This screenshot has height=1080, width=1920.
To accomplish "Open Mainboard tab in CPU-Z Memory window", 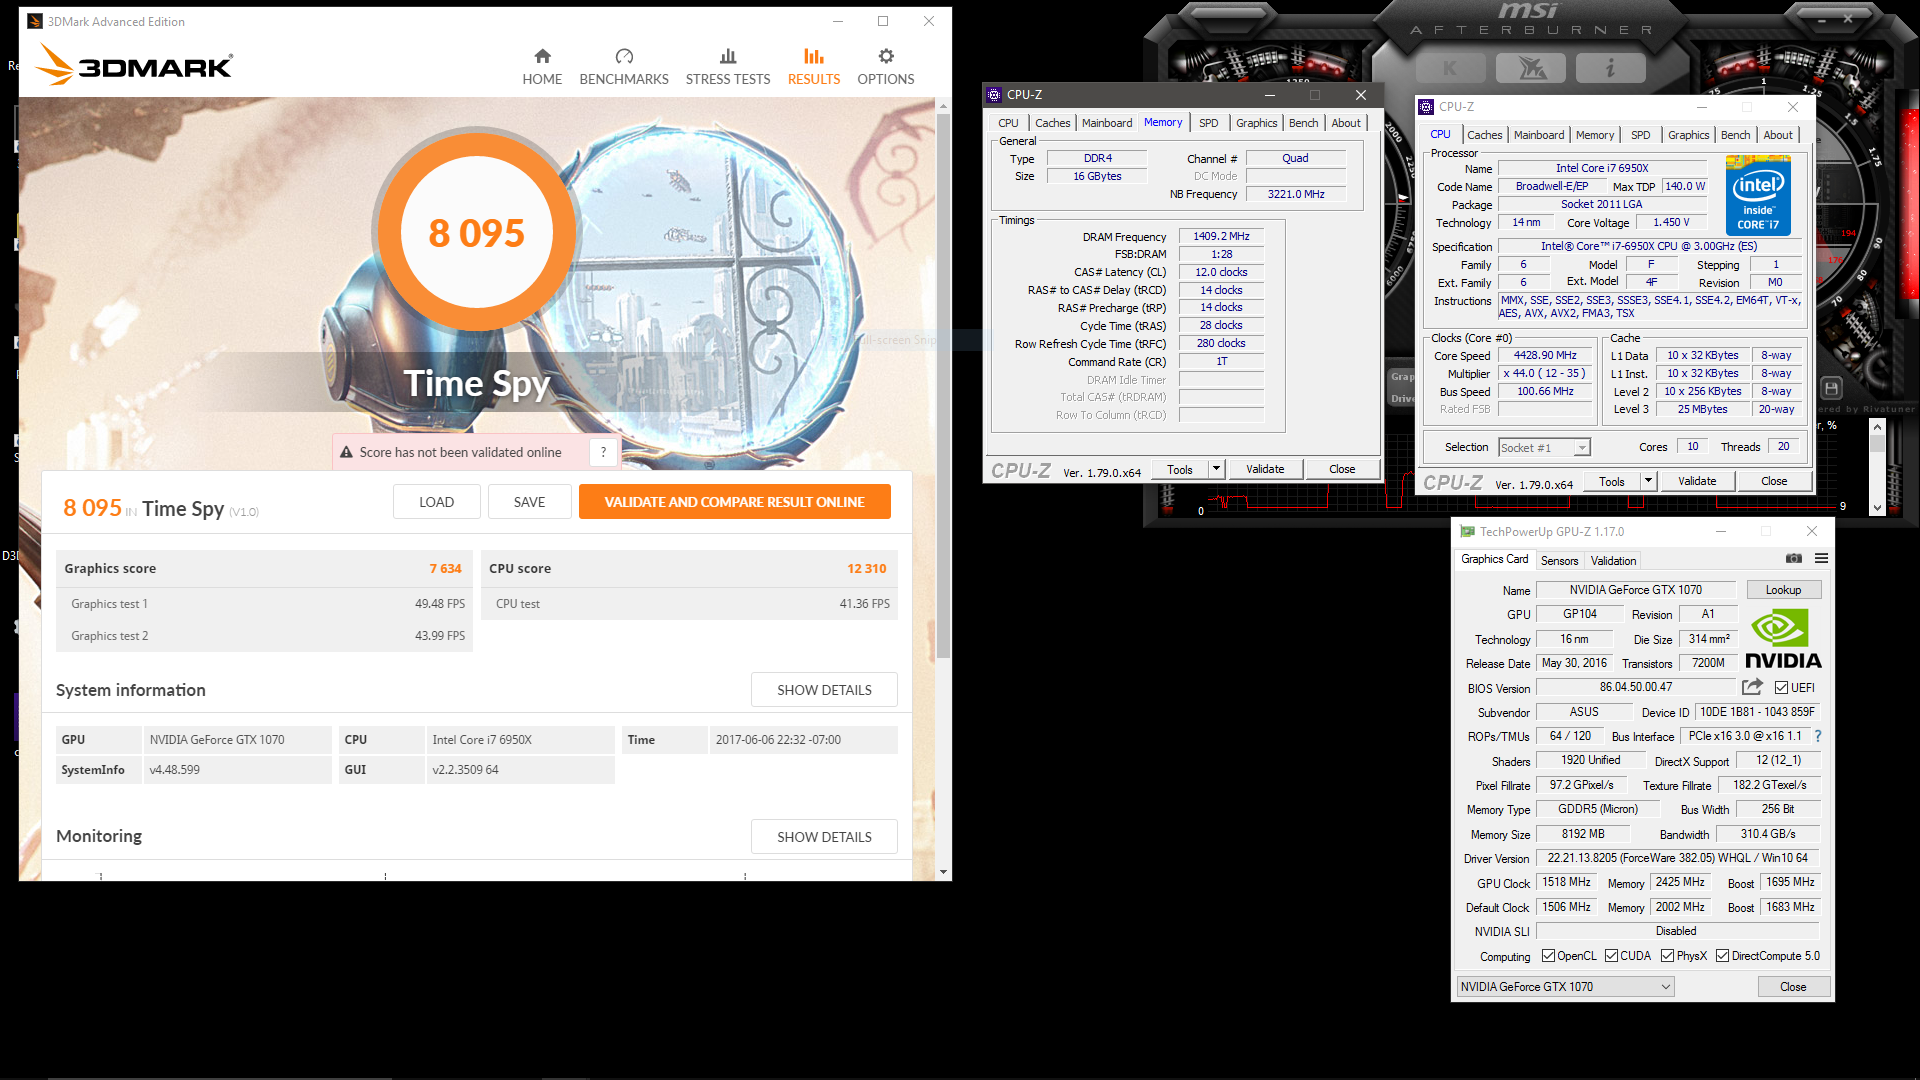I will pos(1107,123).
